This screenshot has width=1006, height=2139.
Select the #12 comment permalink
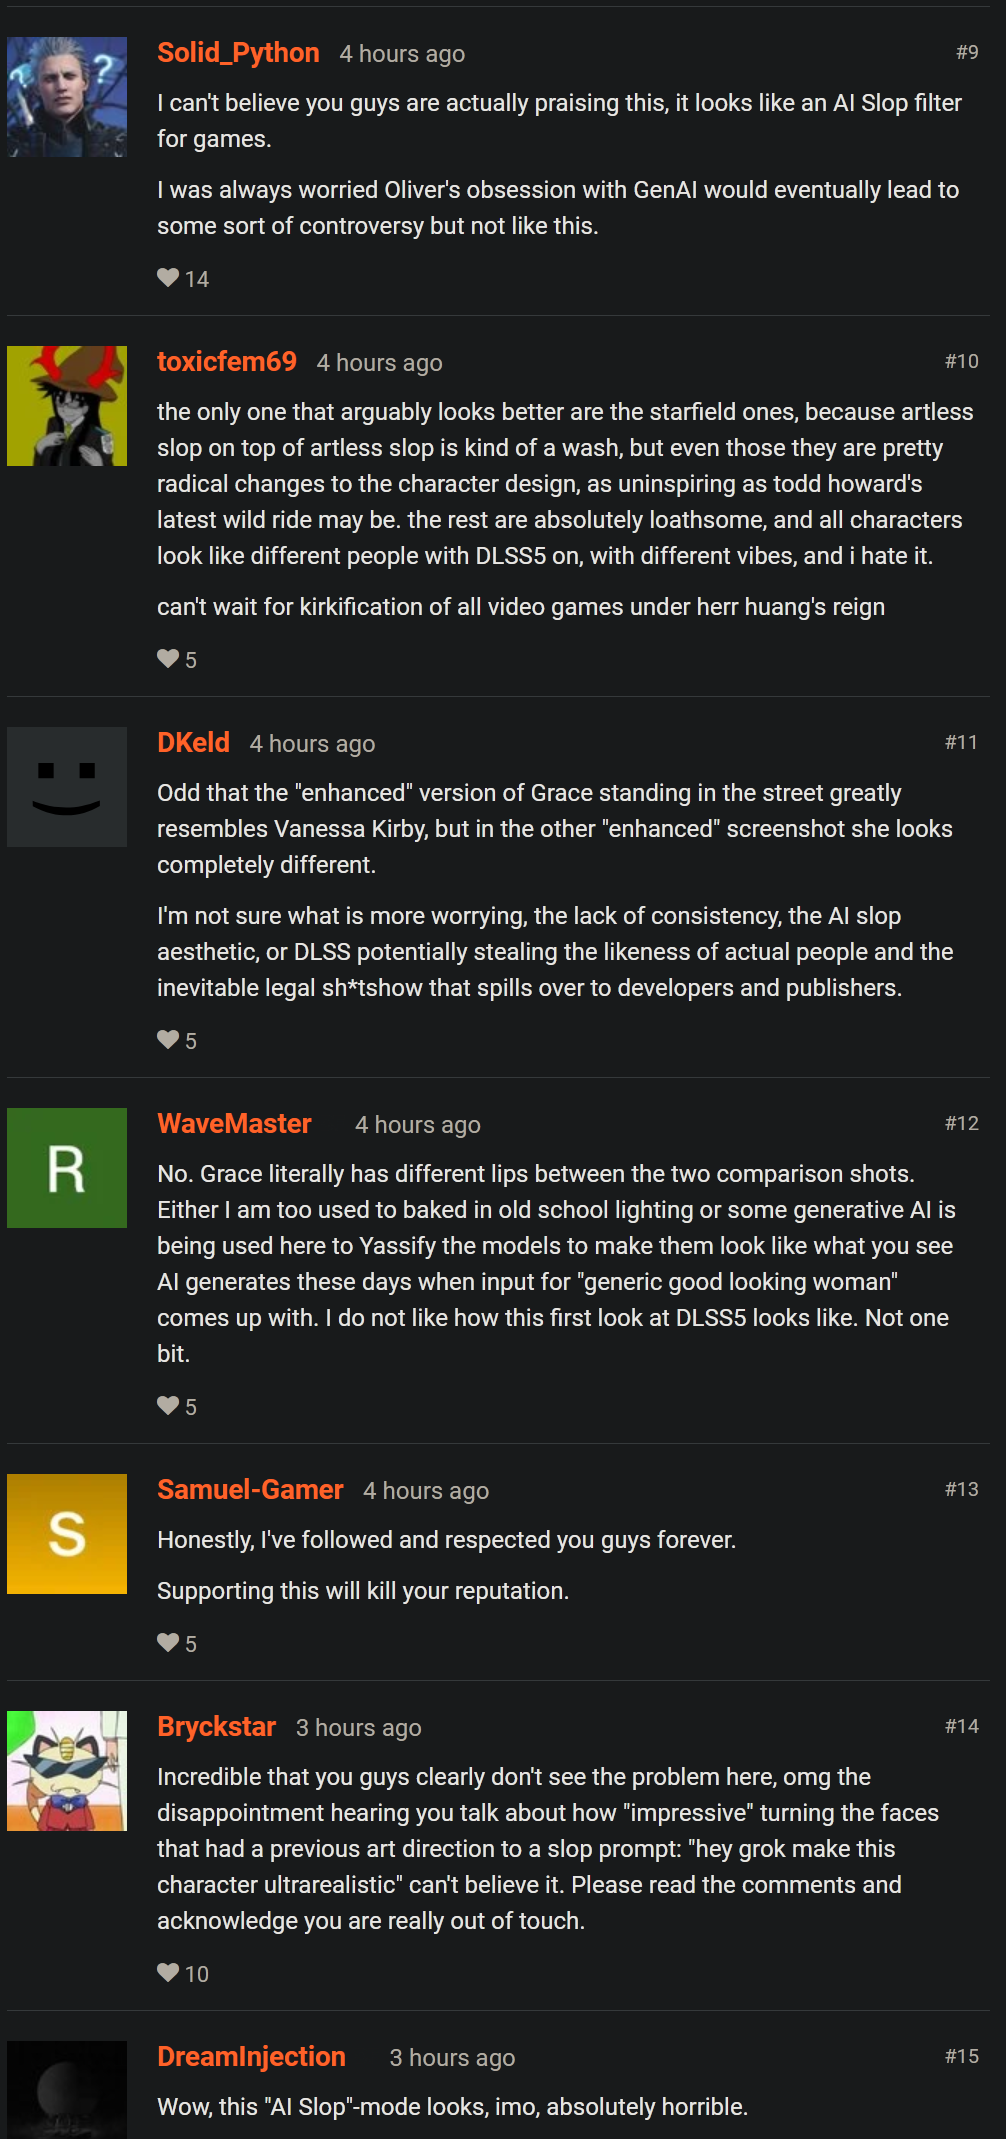[961, 1123]
